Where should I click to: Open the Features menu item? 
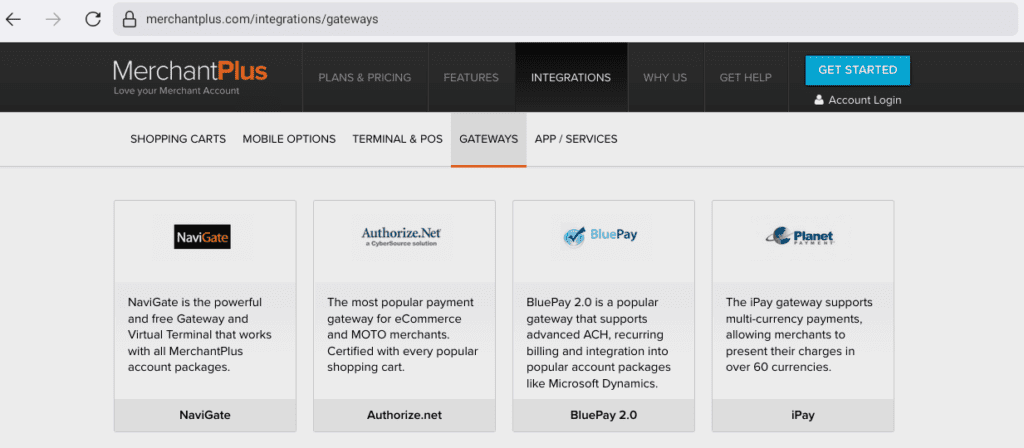pos(471,78)
